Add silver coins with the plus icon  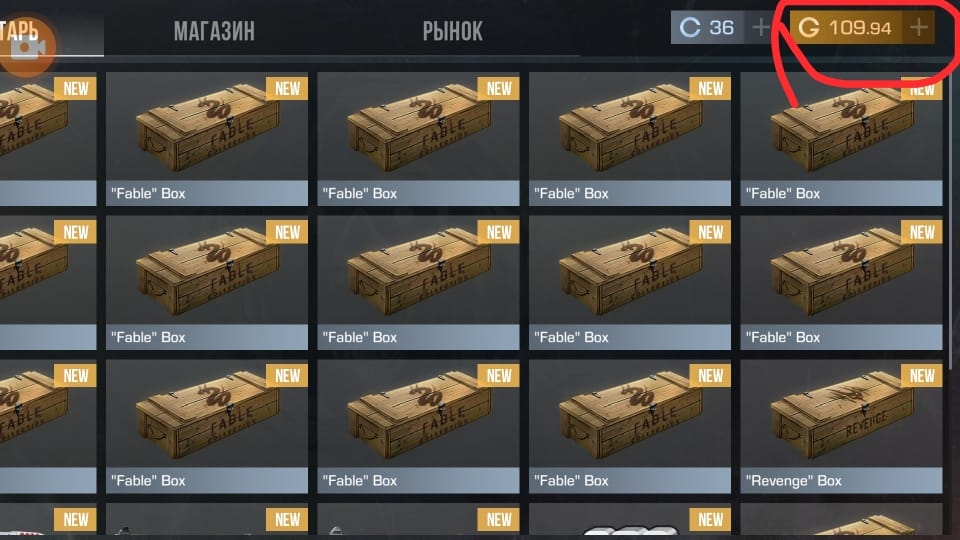tap(761, 28)
